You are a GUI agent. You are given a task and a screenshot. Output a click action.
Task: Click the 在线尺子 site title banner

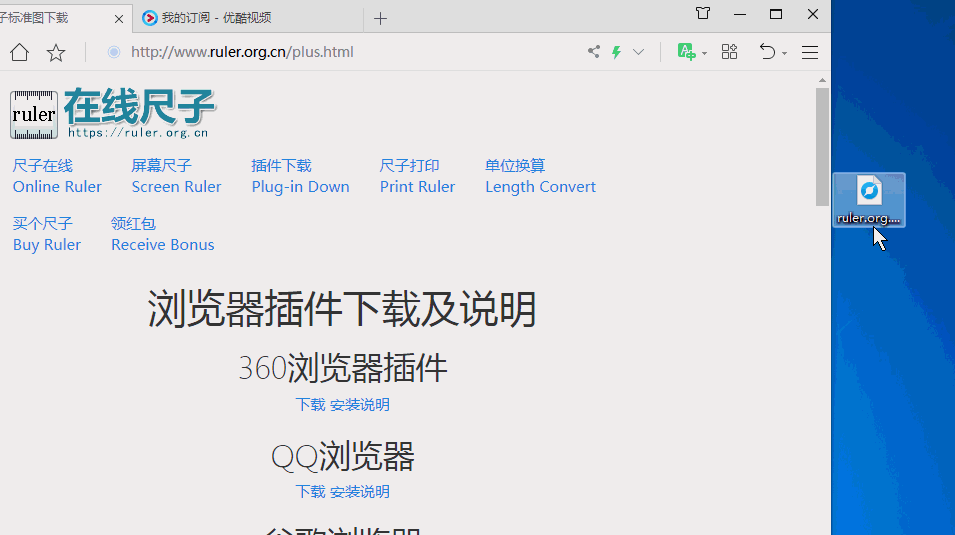(139, 113)
